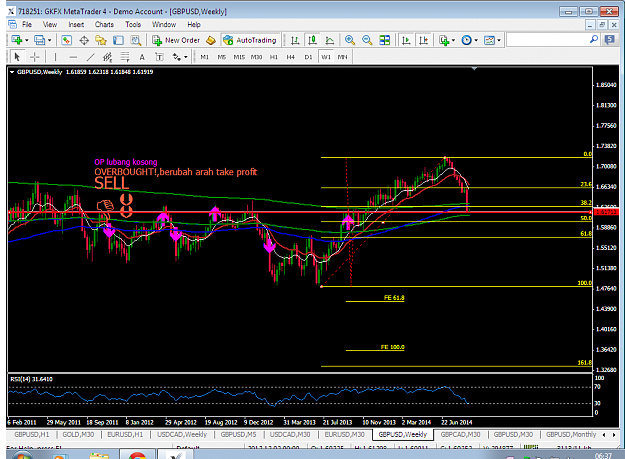Image resolution: width=625 pixels, height=459 pixels.
Task: Switch chart to MN monthly timeframe
Action: [x=342, y=57]
